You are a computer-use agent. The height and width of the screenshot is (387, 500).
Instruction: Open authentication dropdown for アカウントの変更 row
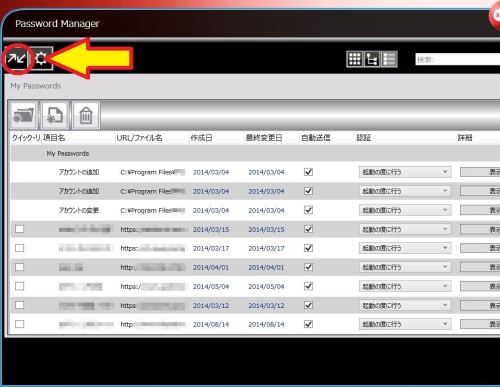[405, 210]
